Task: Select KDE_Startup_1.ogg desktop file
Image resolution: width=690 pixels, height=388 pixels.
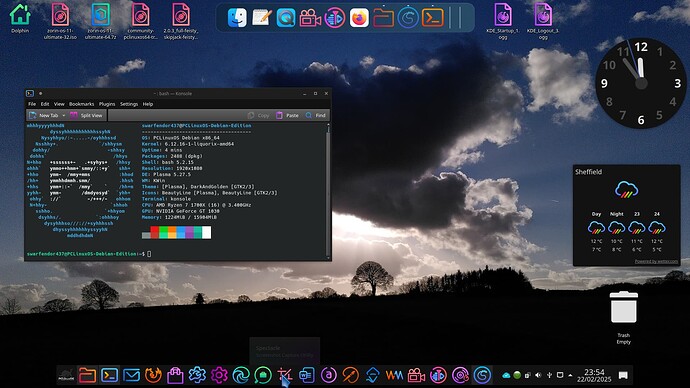Action: tap(503, 21)
